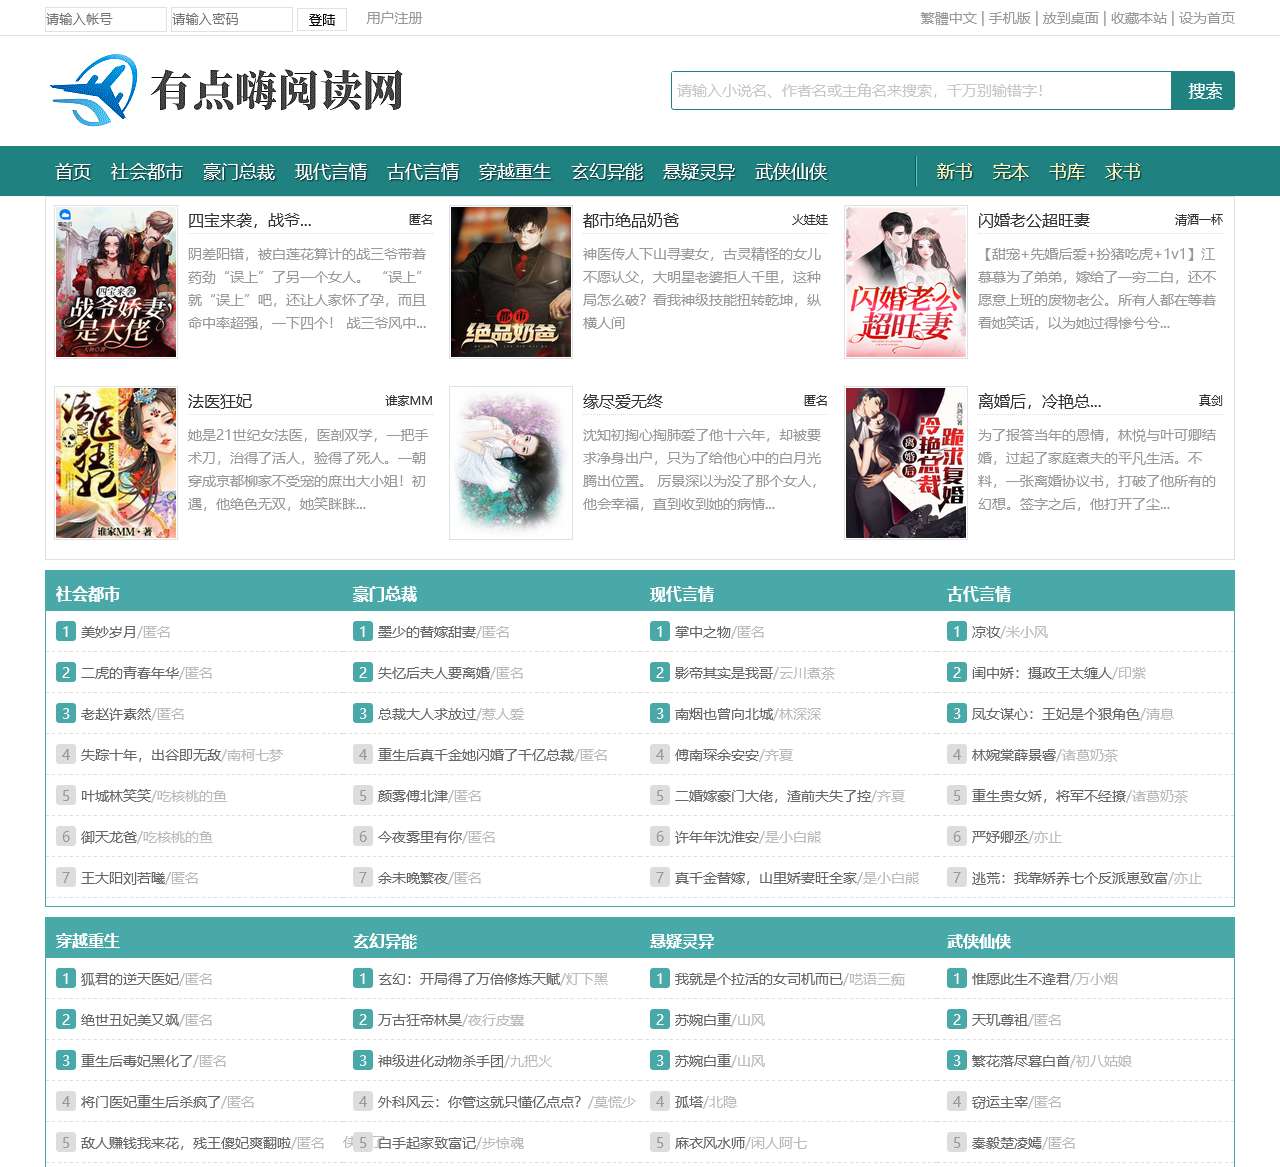Open 墨少的替嫁甜妻 in 豪门总裁 list
This screenshot has height=1167, width=1280.
(427, 632)
